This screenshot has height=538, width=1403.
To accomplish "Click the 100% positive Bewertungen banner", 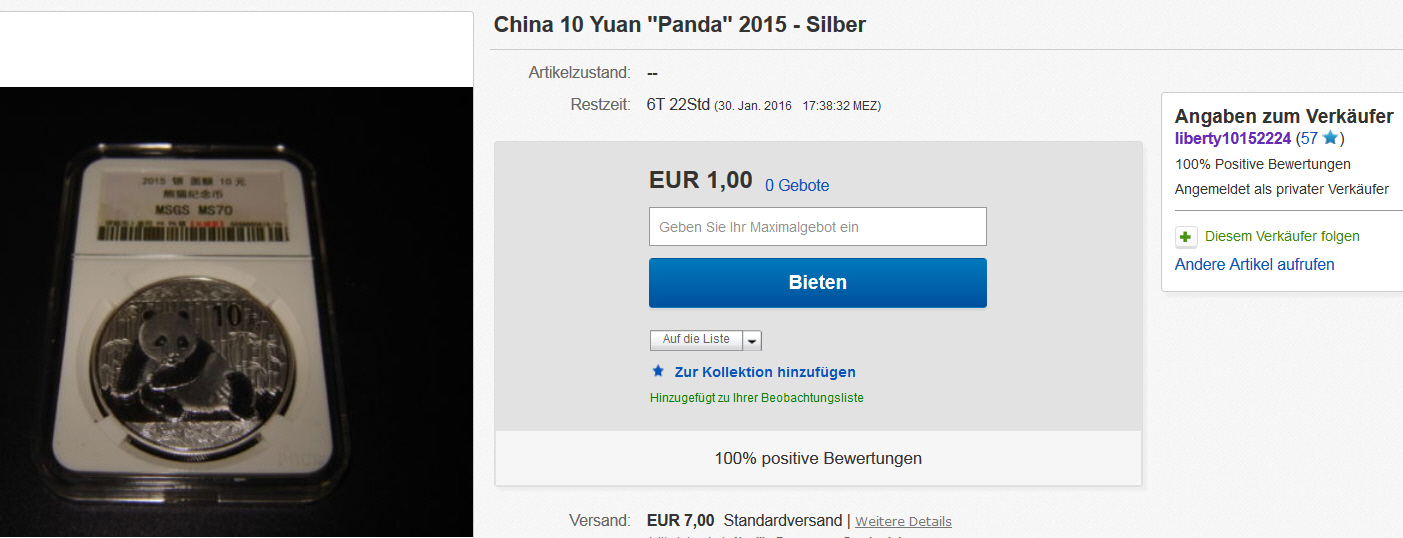I will click(x=818, y=458).
